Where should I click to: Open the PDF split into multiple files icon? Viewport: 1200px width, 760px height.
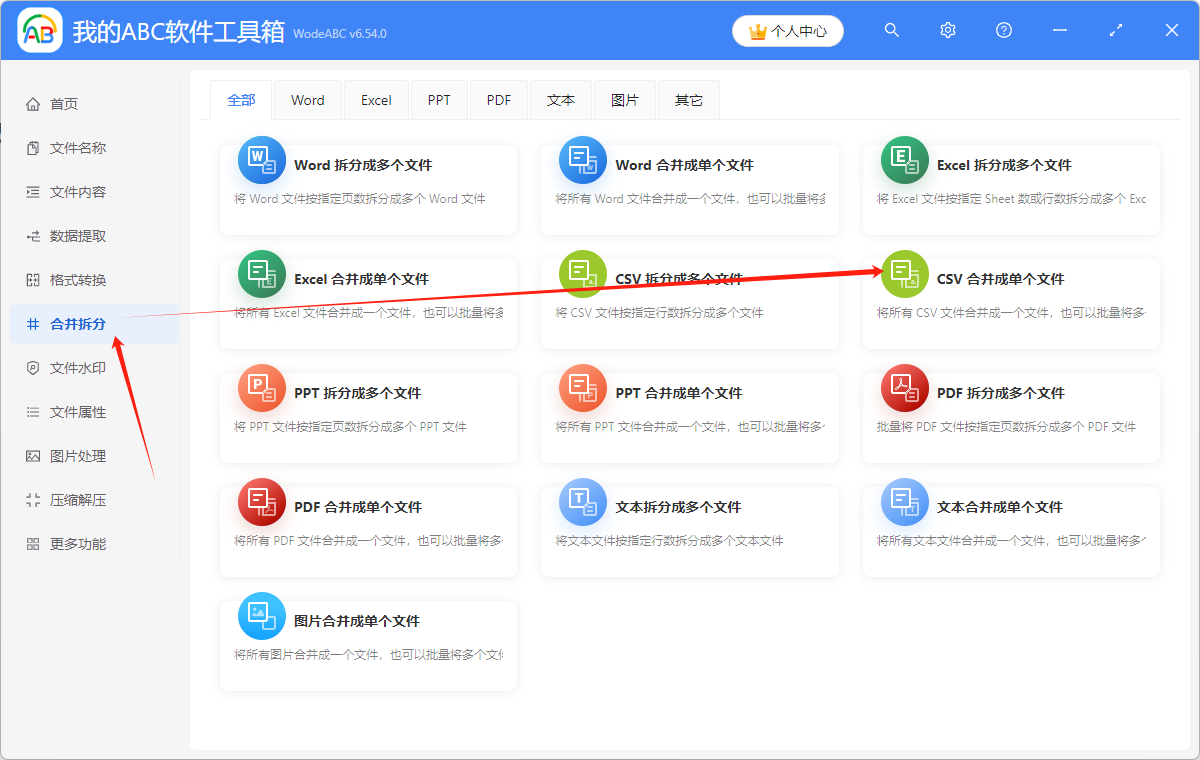tap(905, 389)
